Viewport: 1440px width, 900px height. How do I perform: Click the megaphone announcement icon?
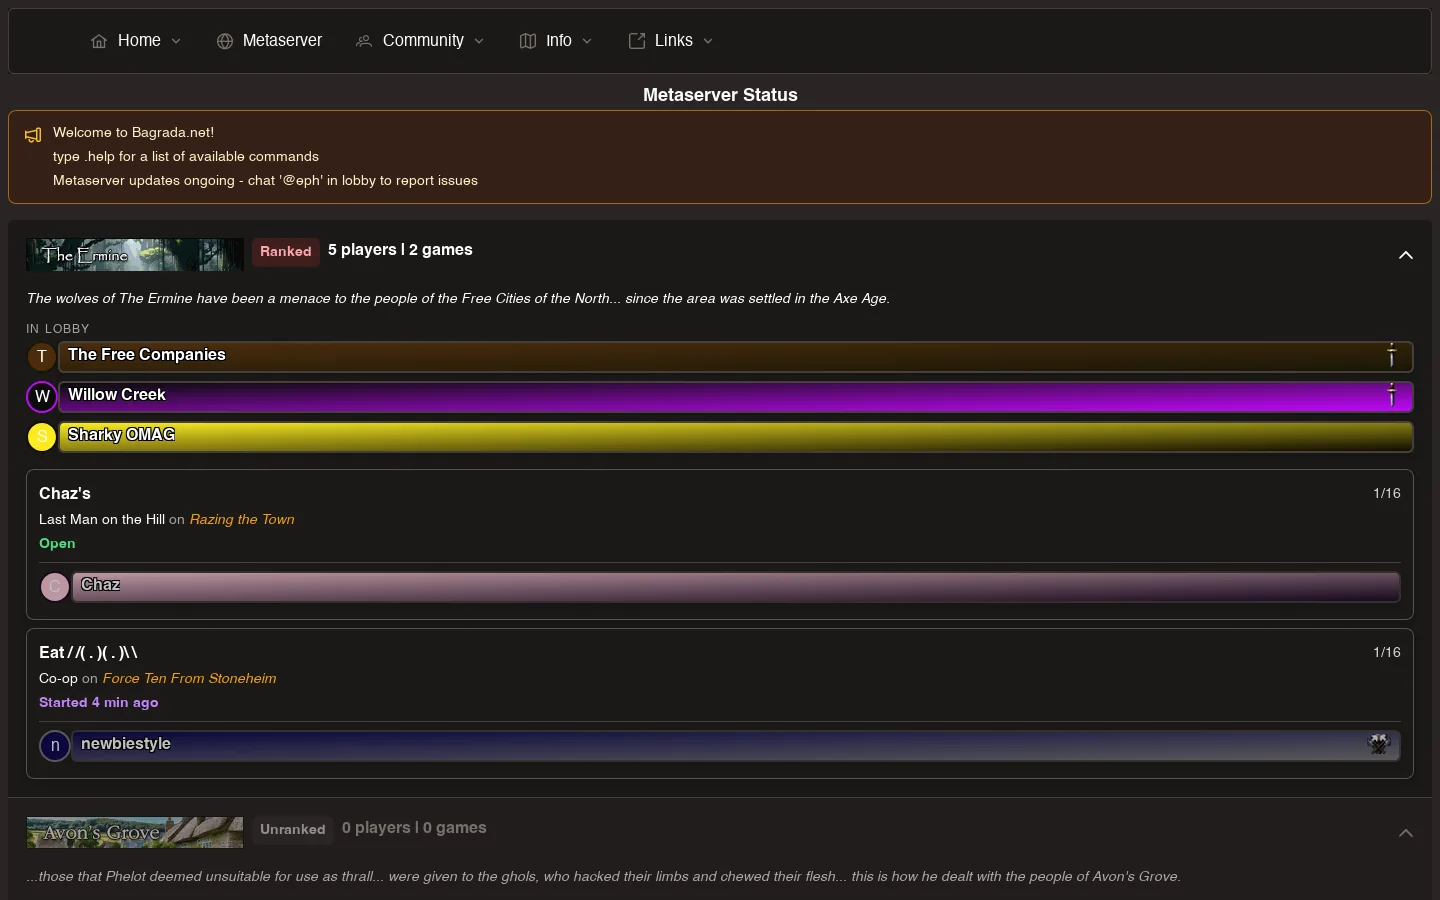[x=33, y=135]
